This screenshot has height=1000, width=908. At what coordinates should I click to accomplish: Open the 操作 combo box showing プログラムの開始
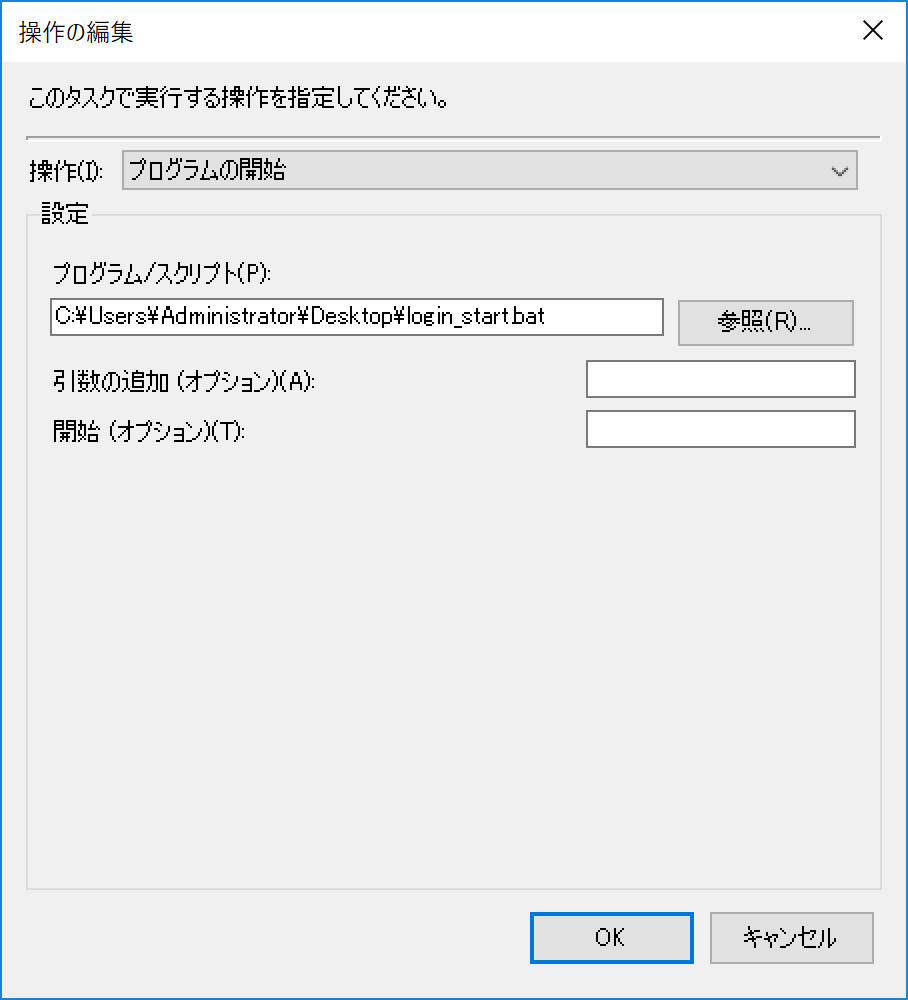point(490,170)
